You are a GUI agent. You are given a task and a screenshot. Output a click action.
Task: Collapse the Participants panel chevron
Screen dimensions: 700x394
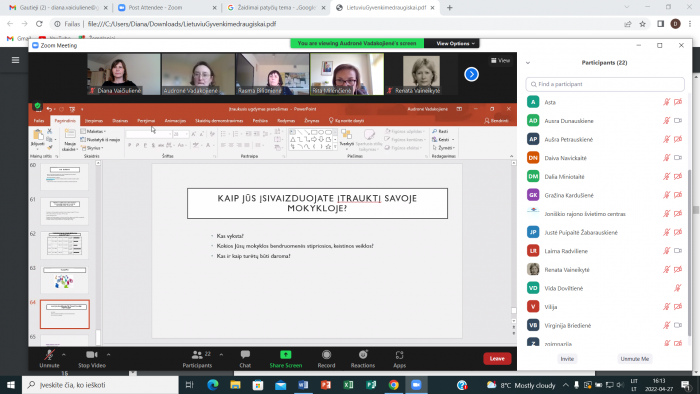[x=528, y=63]
